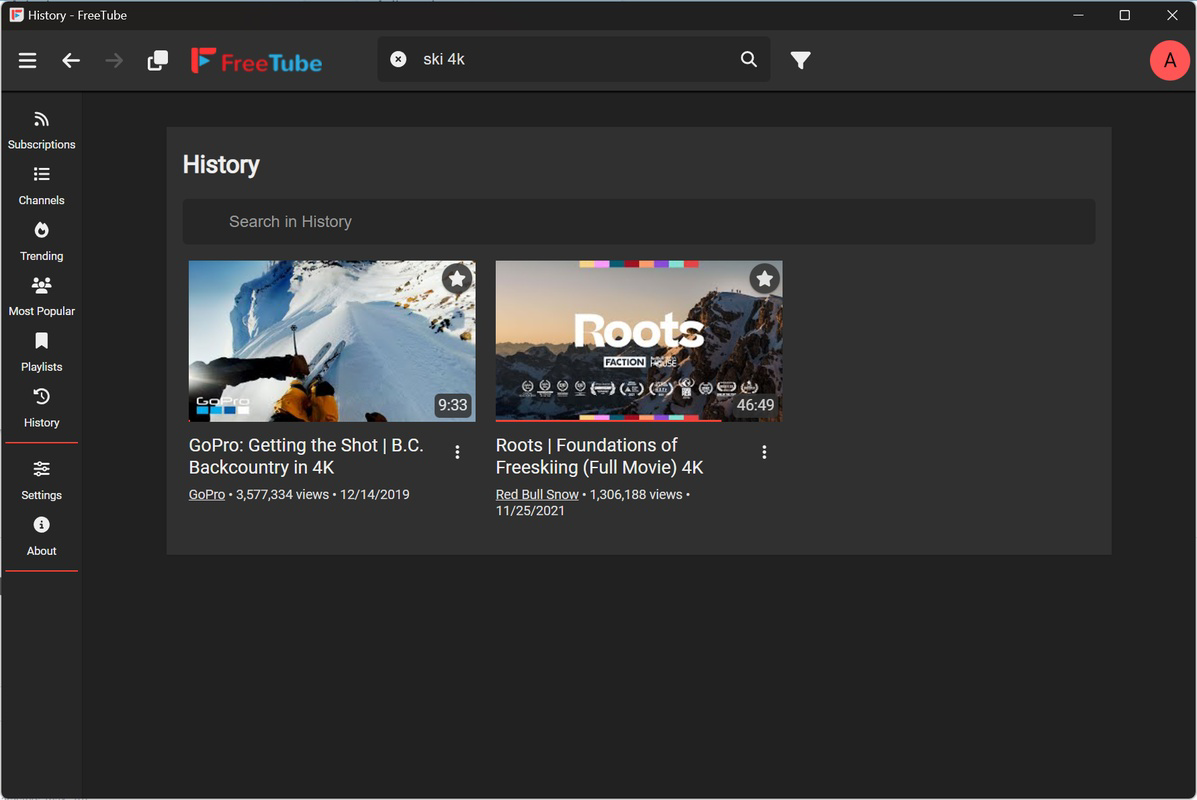Open options menu for Roots video
Screen dimensions: 1197x800
763,452
